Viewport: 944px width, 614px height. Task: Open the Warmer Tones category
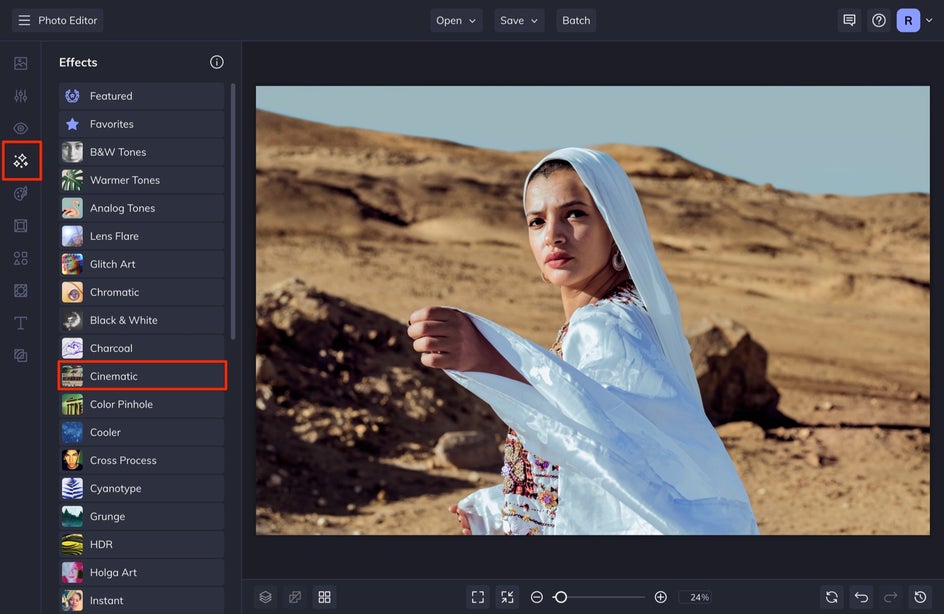(x=141, y=180)
